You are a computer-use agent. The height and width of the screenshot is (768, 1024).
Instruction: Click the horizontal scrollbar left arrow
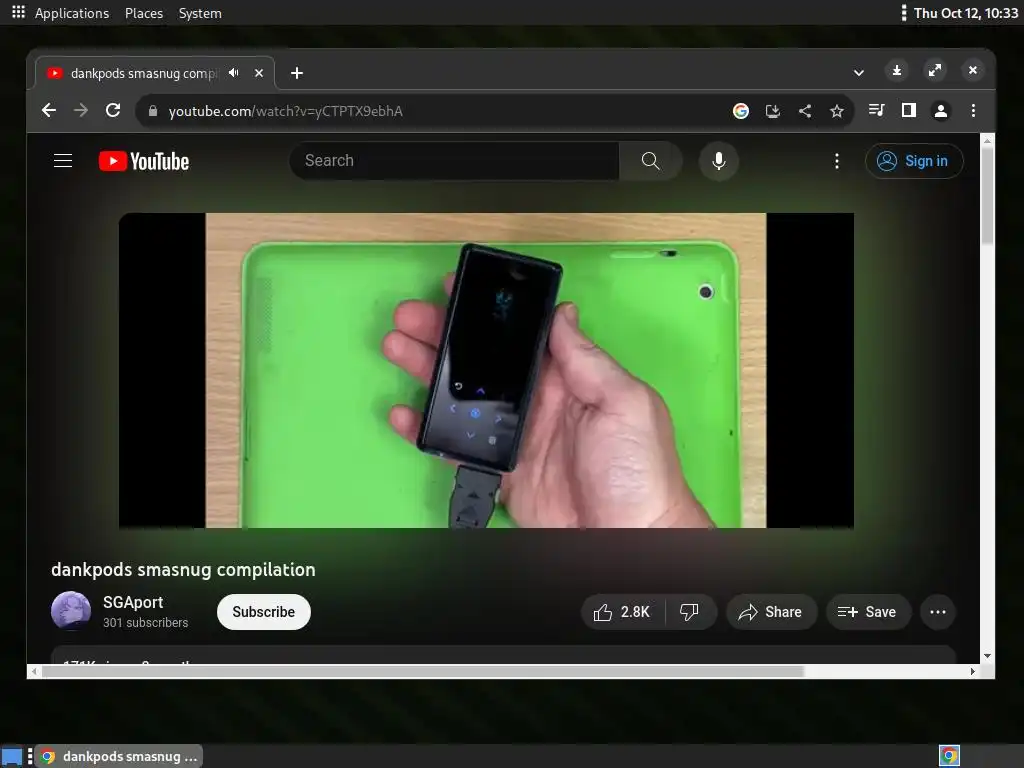[34, 671]
